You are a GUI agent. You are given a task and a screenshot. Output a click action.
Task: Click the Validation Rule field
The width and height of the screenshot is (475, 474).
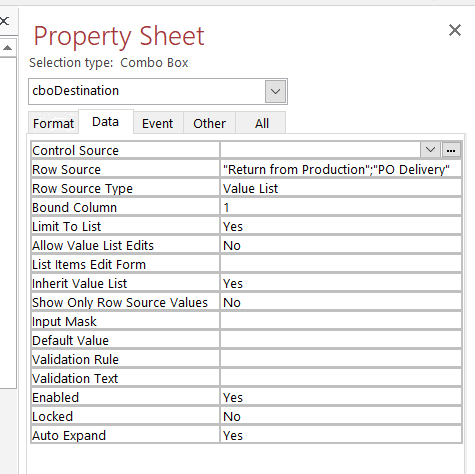[341, 359]
